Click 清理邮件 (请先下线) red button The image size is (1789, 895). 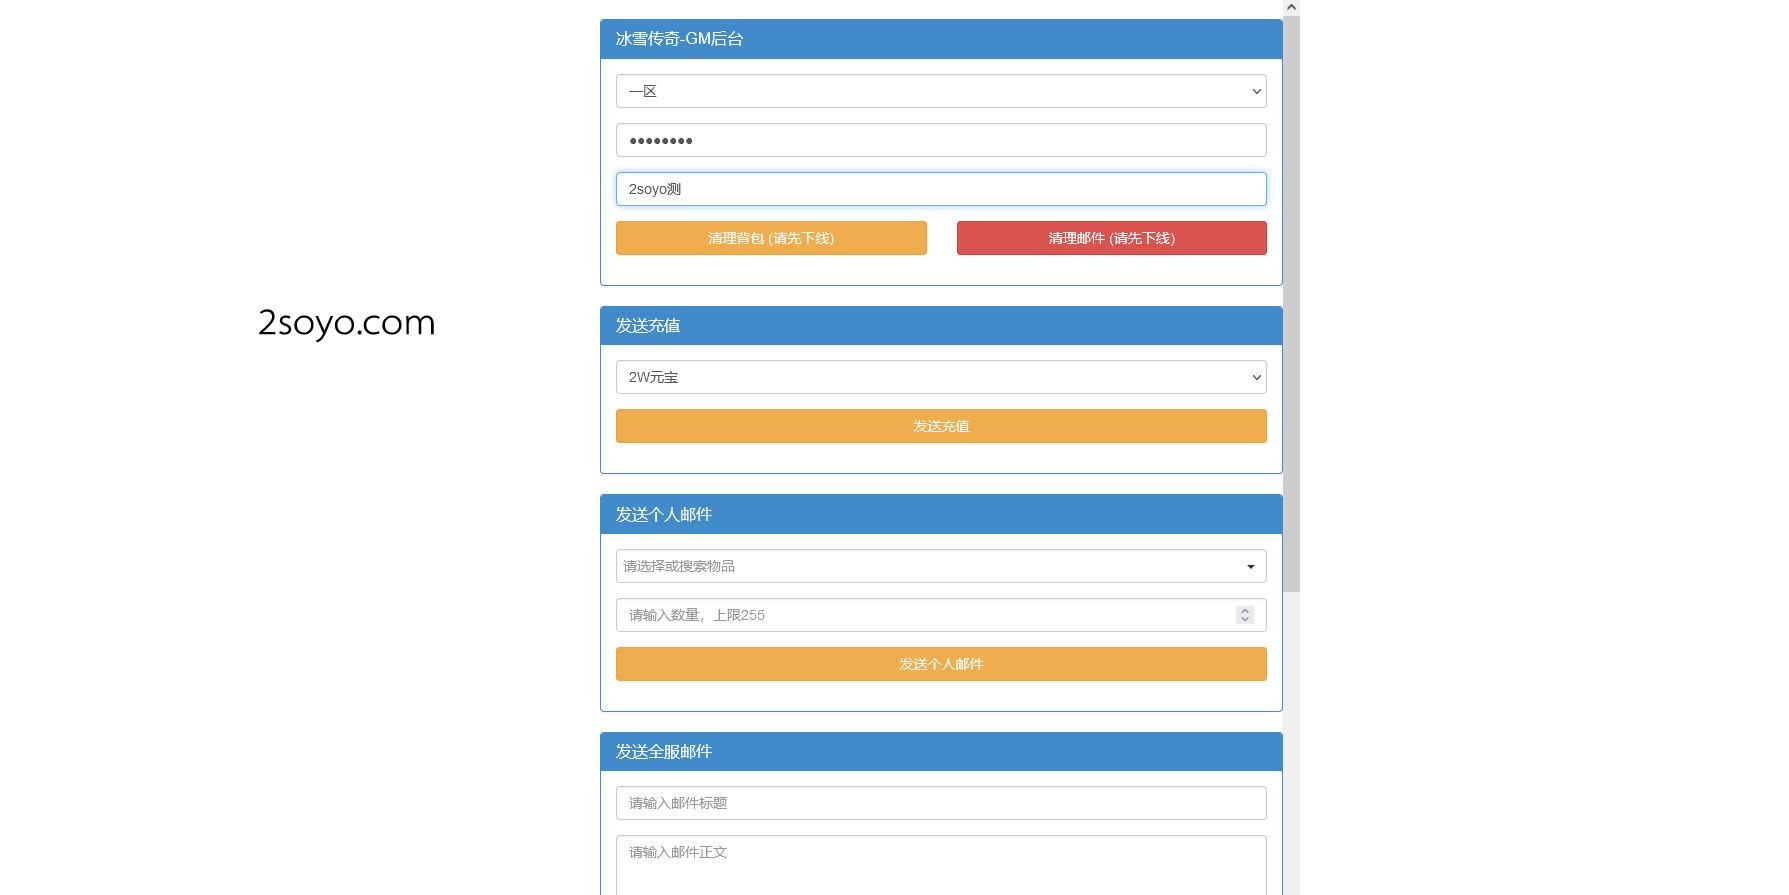tap(1111, 238)
